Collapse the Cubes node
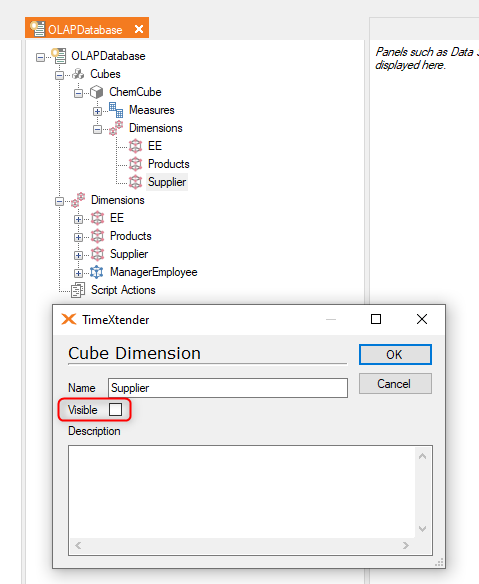The width and height of the screenshot is (479, 584). coord(59,75)
